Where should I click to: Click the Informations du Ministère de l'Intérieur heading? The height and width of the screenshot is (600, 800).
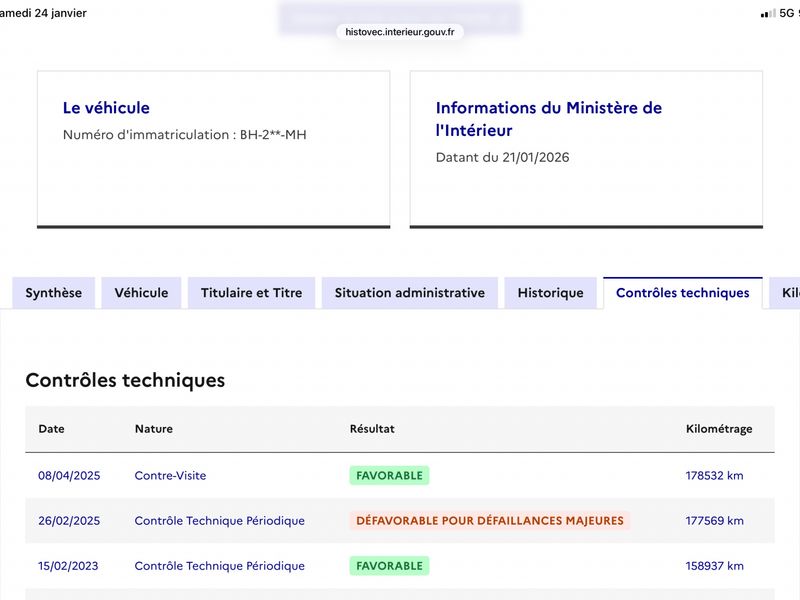tap(548, 119)
